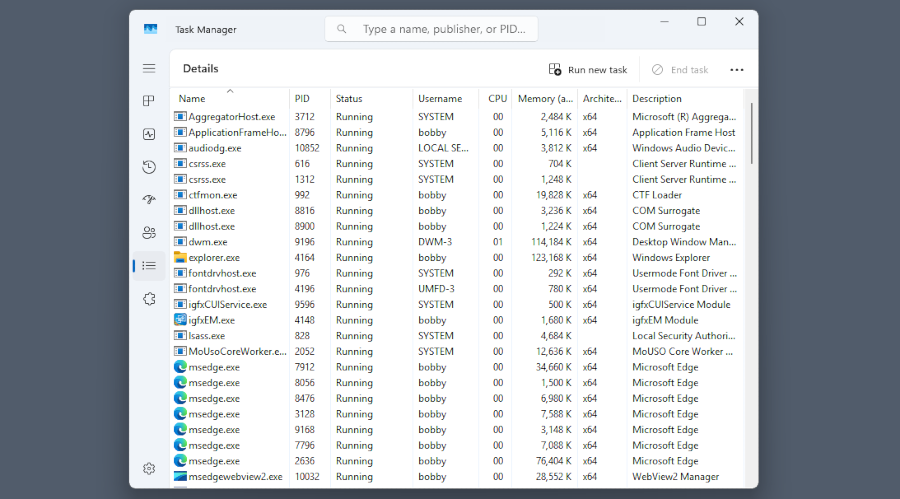This screenshot has width=900, height=499.
Task: Open the three-dots more options menu
Action: point(736,69)
